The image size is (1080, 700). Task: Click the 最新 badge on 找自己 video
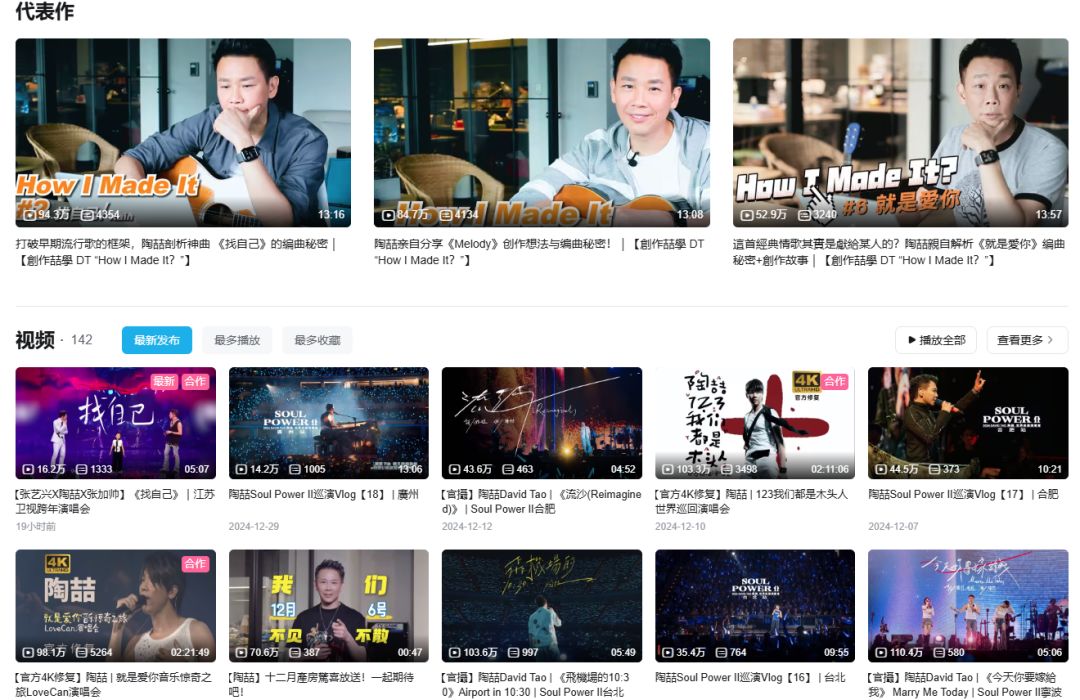tap(164, 381)
